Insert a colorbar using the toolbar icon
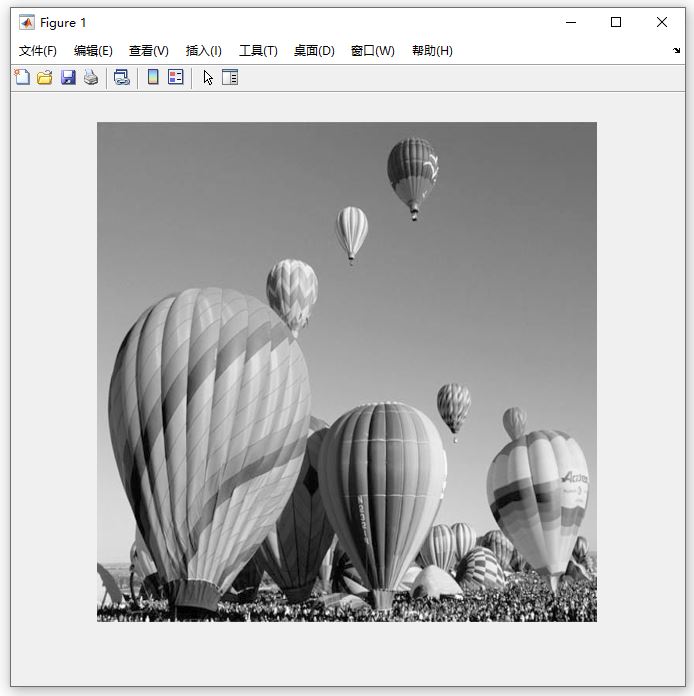This screenshot has height=696, width=694. tap(153, 77)
